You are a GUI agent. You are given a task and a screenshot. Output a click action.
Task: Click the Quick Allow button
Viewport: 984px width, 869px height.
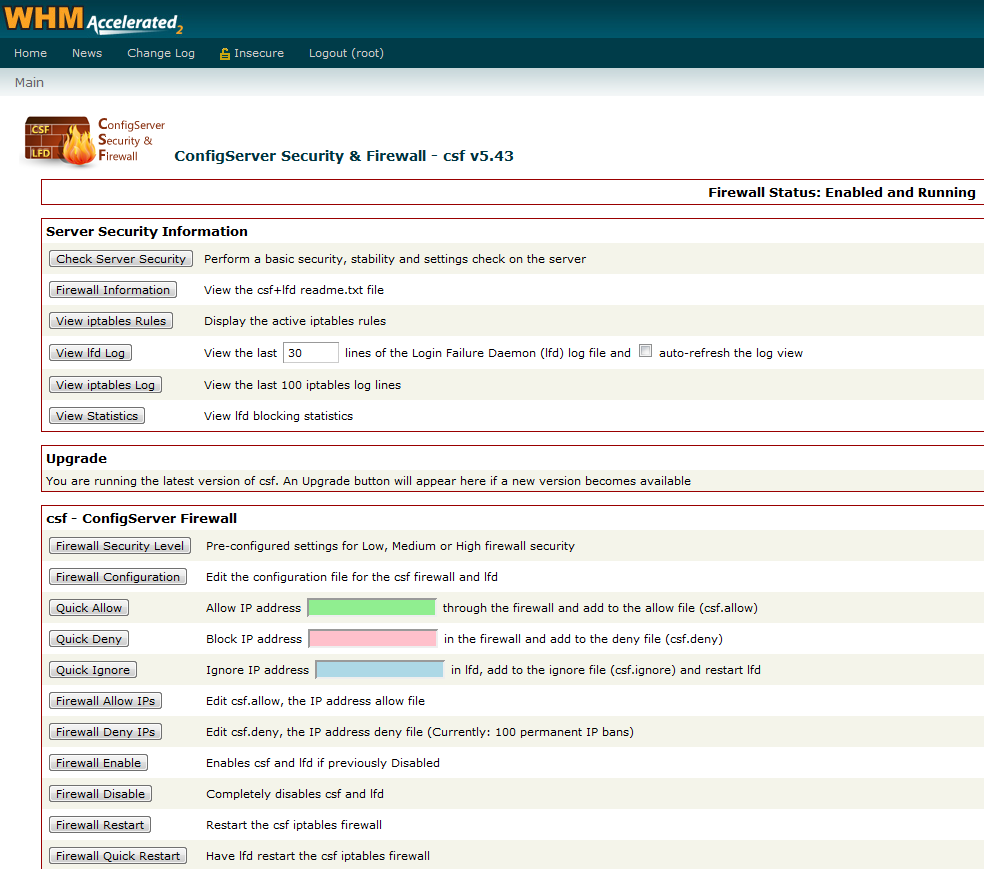click(x=89, y=608)
